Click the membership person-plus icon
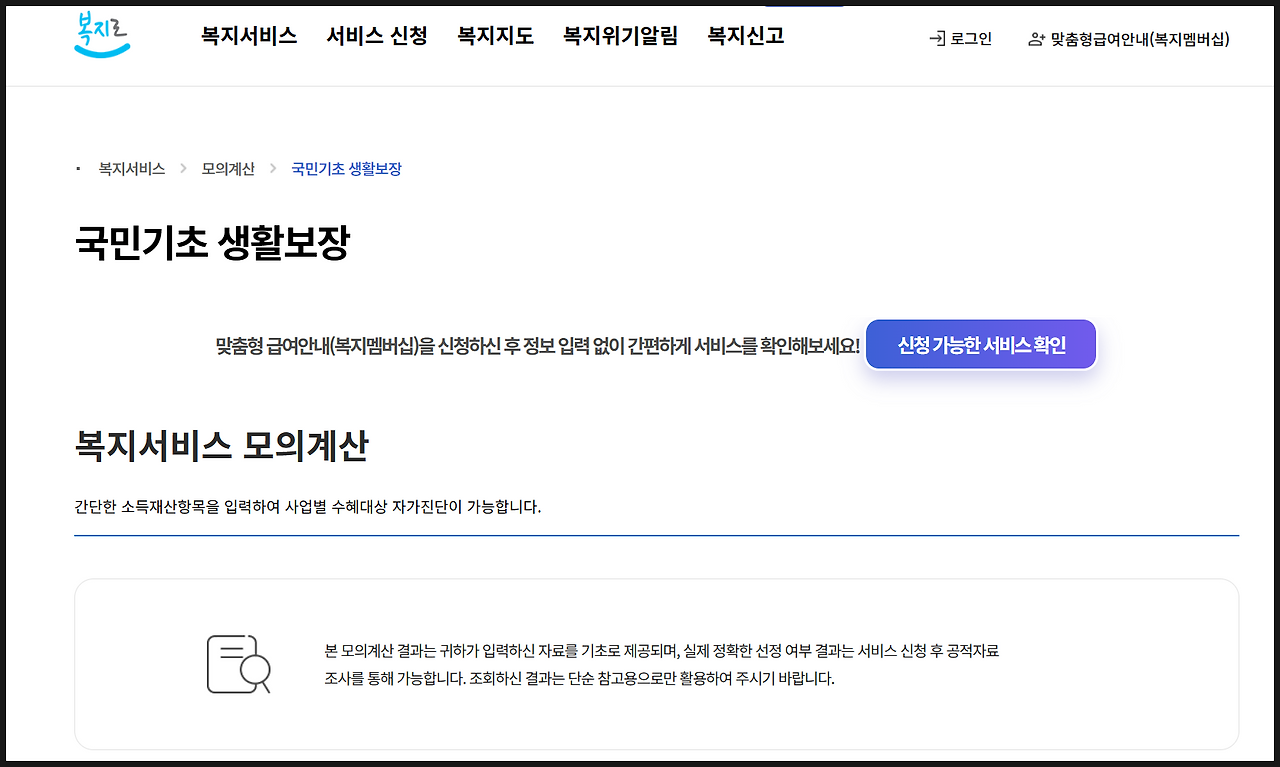The image size is (1280, 767). pos(1036,39)
